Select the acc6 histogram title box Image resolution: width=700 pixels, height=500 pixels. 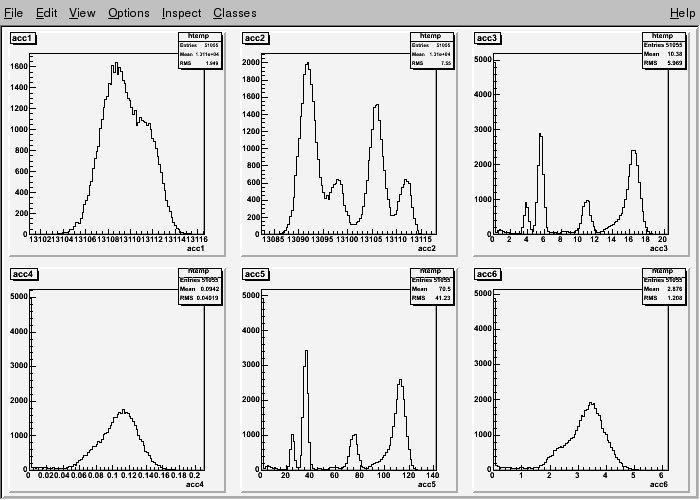point(488,274)
